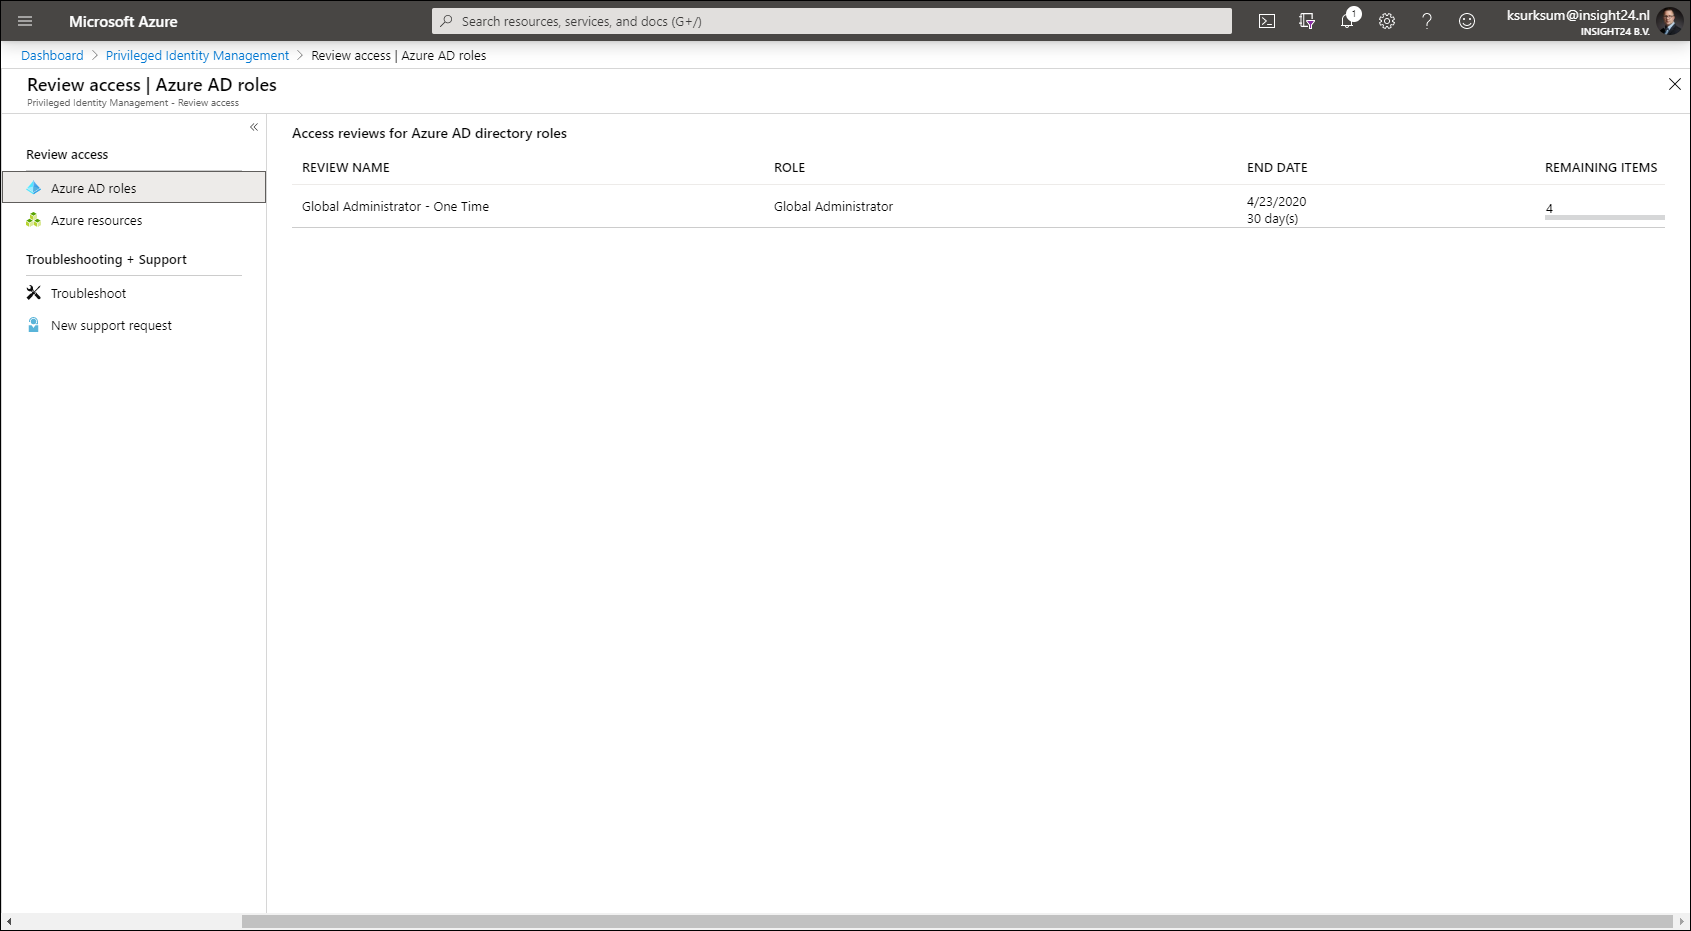Collapse the left navigation pane
The height and width of the screenshot is (931, 1691).
pos(254,127)
